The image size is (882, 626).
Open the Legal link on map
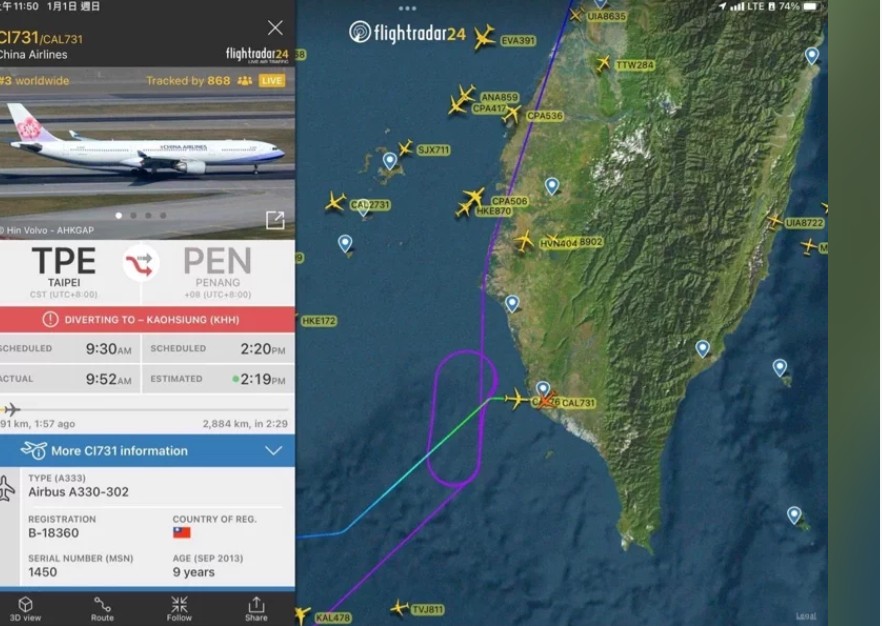(806, 616)
